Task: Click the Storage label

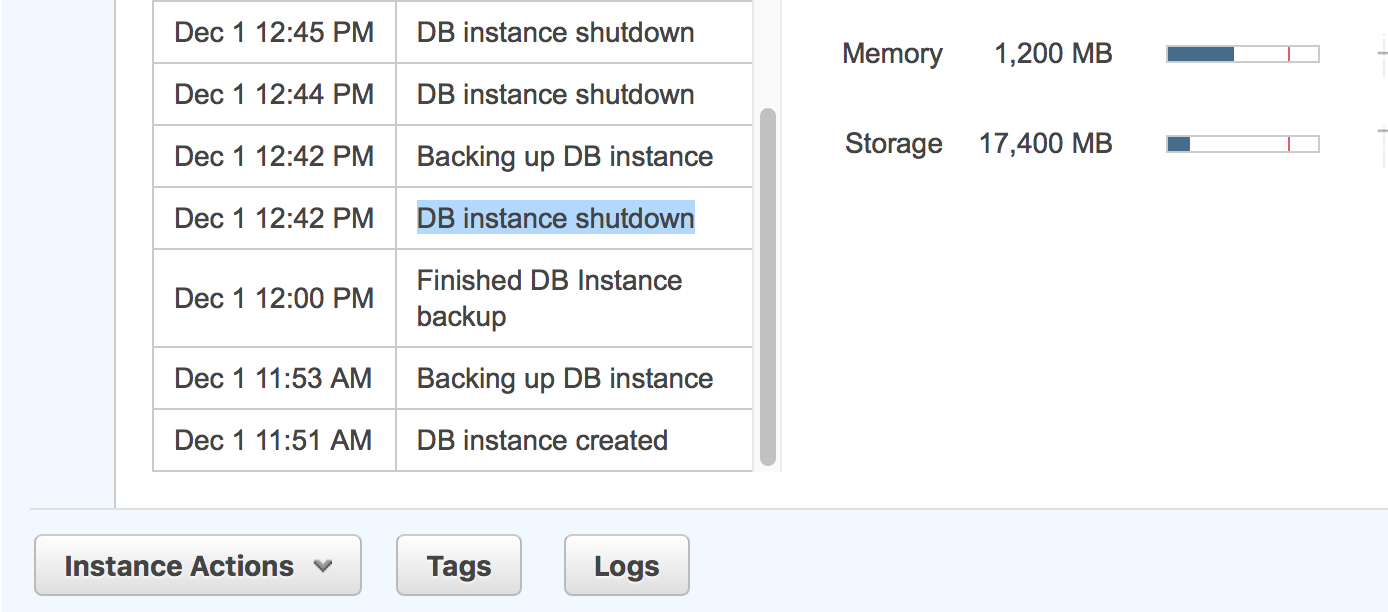Action: (x=893, y=143)
